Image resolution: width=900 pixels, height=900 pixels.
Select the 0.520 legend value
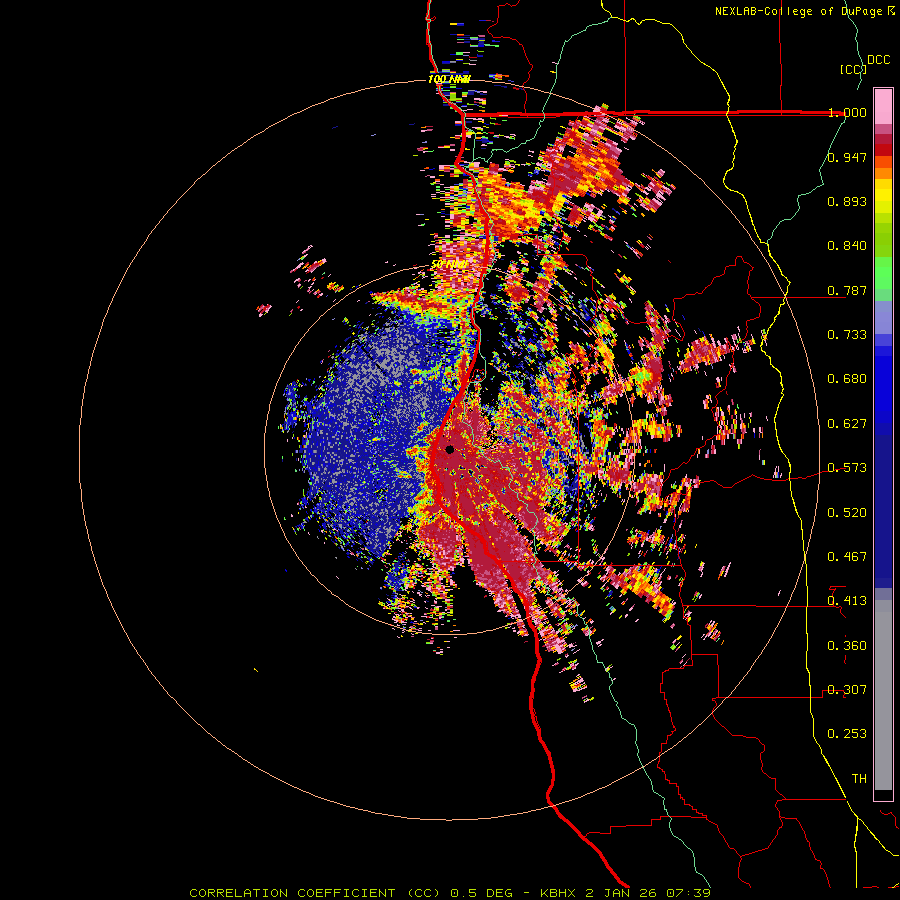(x=847, y=513)
